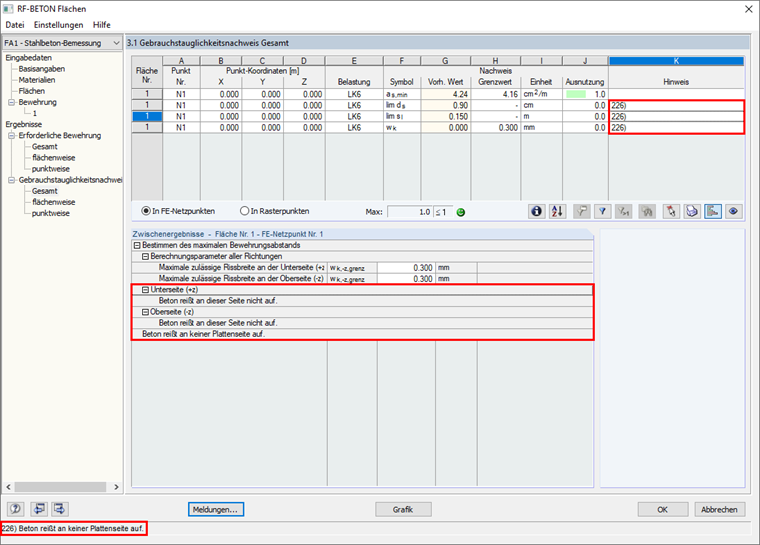Screen dimensions: 760x545
Task: Click the eye view icon
Action: (x=733, y=211)
